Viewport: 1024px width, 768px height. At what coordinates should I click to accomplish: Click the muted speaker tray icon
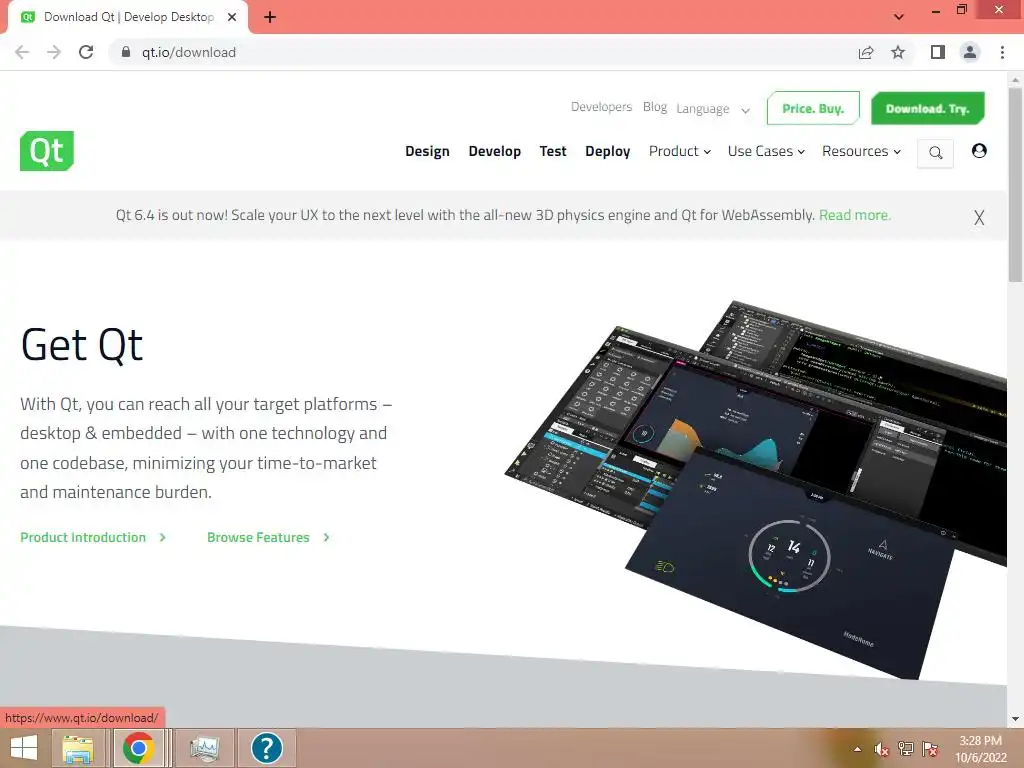coord(882,749)
